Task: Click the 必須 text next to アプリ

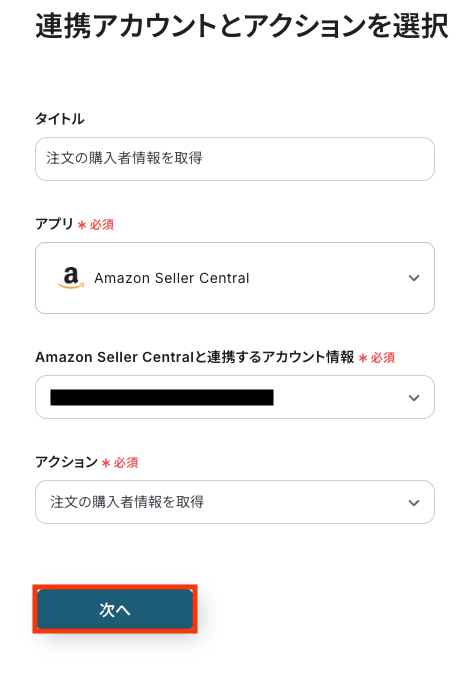Action: click(102, 224)
